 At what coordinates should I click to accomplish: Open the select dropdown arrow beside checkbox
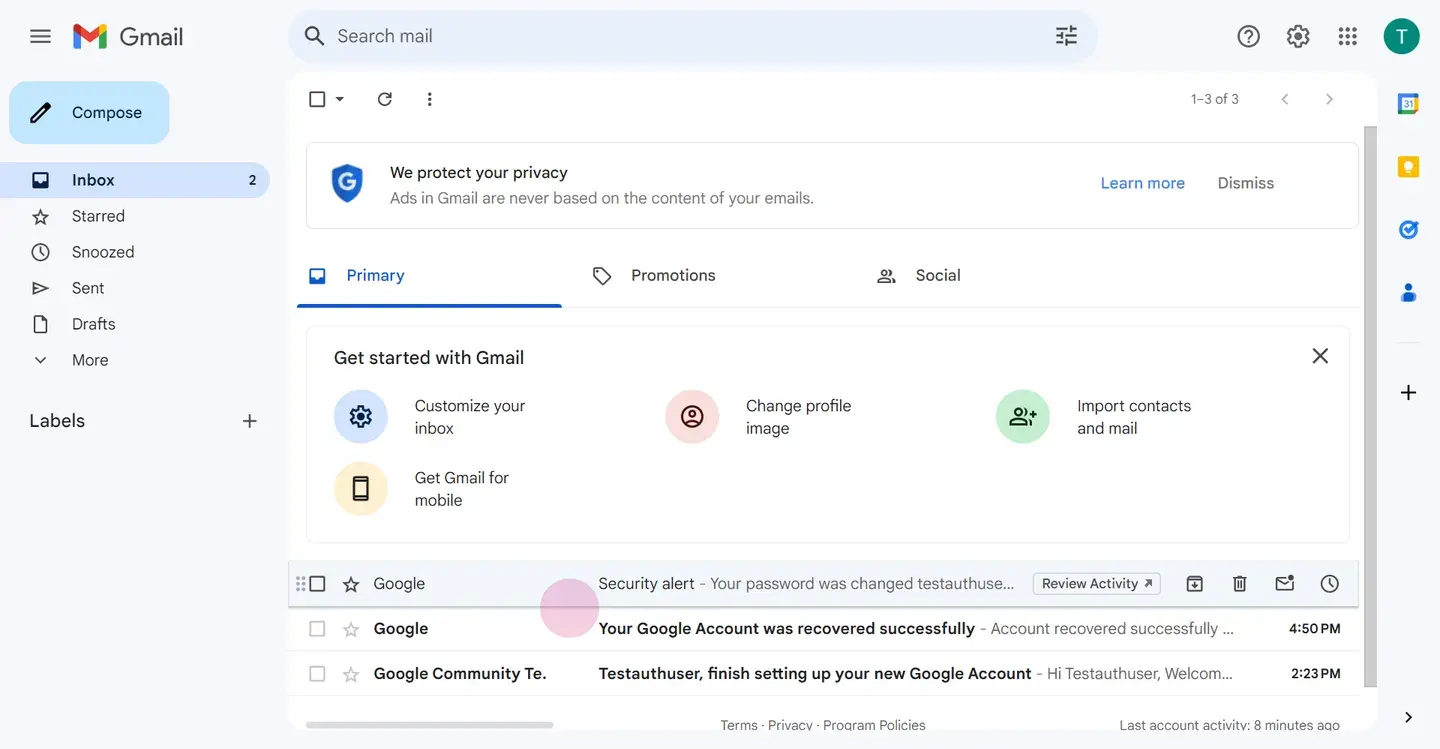[339, 99]
